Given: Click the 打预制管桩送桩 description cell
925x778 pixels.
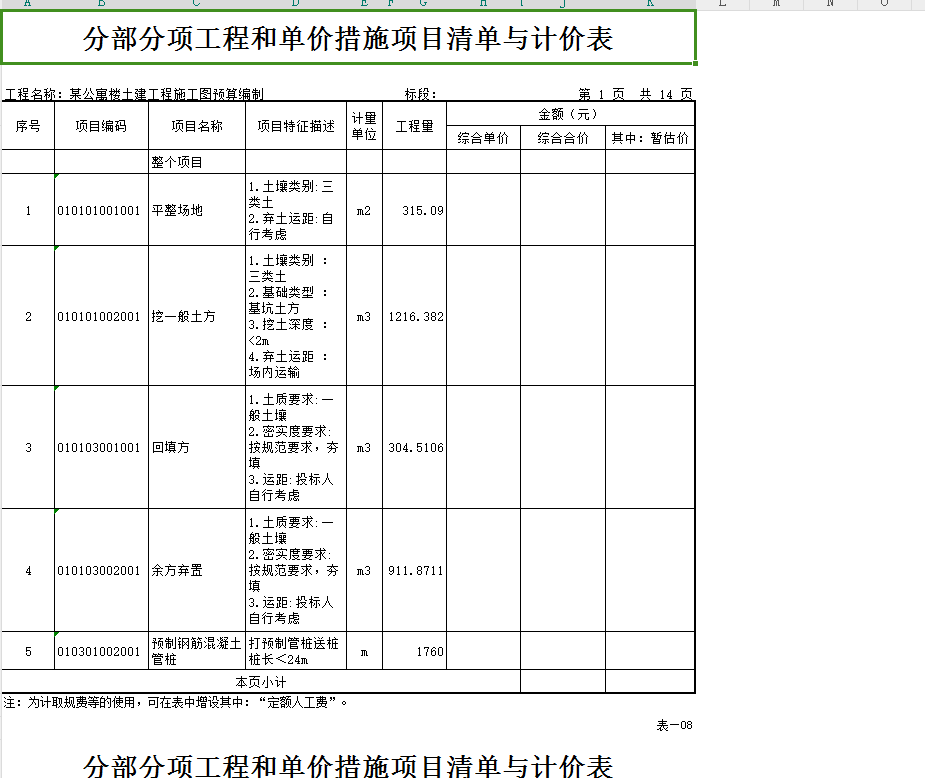Looking at the screenshot, I should (x=296, y=651).
